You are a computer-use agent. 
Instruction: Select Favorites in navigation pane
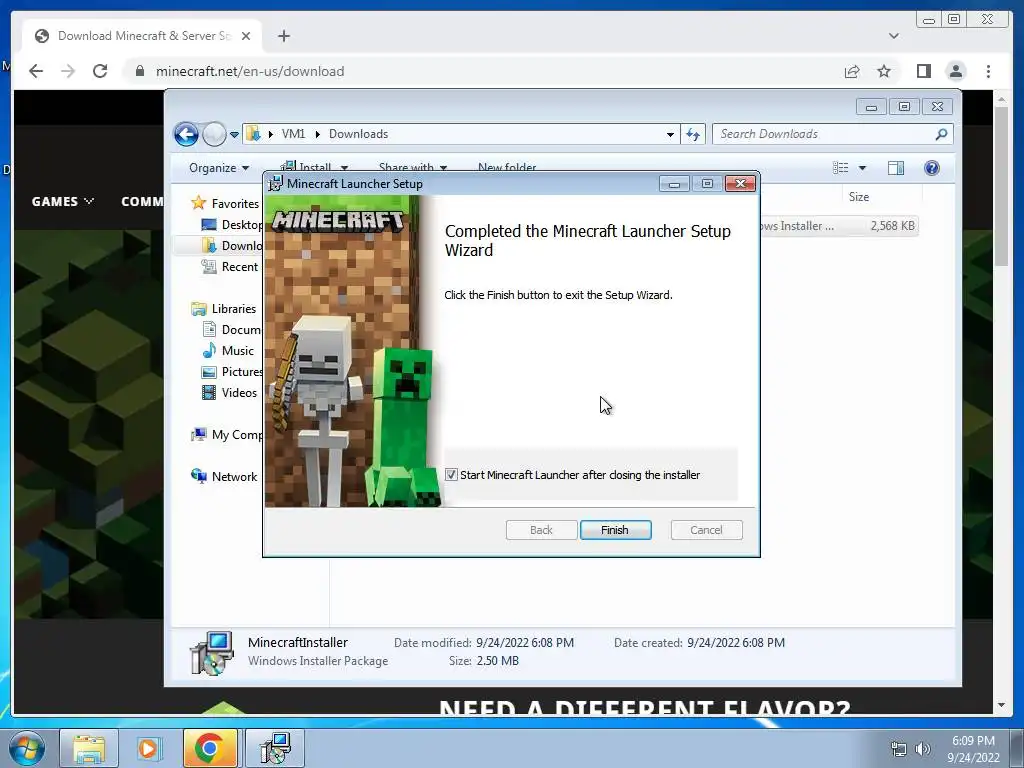(225, 204)
